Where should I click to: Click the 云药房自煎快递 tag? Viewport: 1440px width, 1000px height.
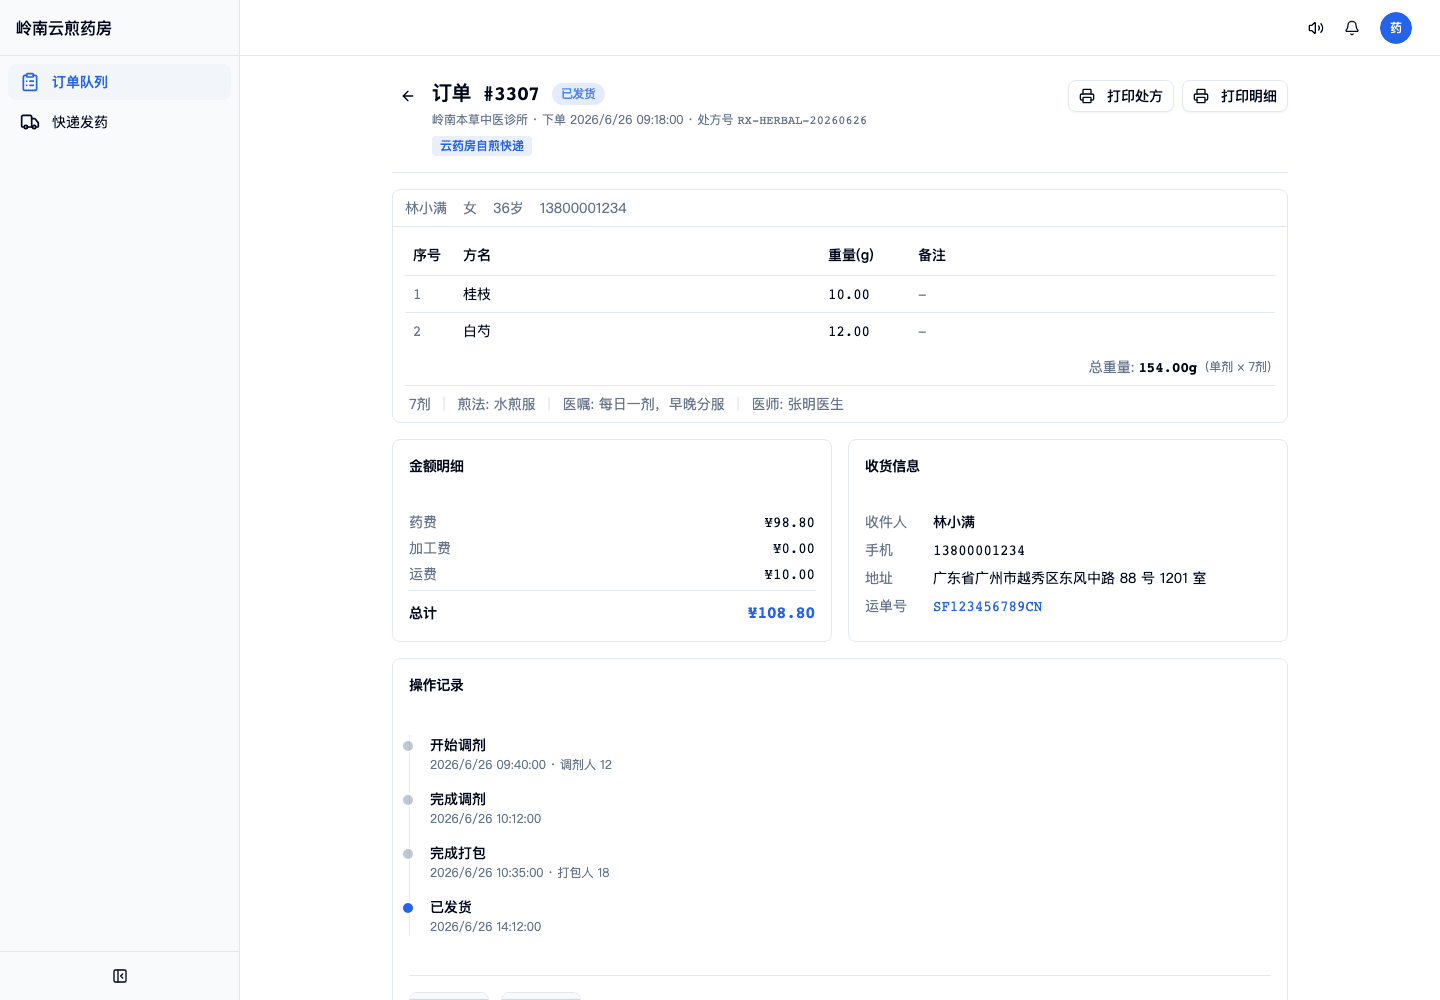point(482,146)
